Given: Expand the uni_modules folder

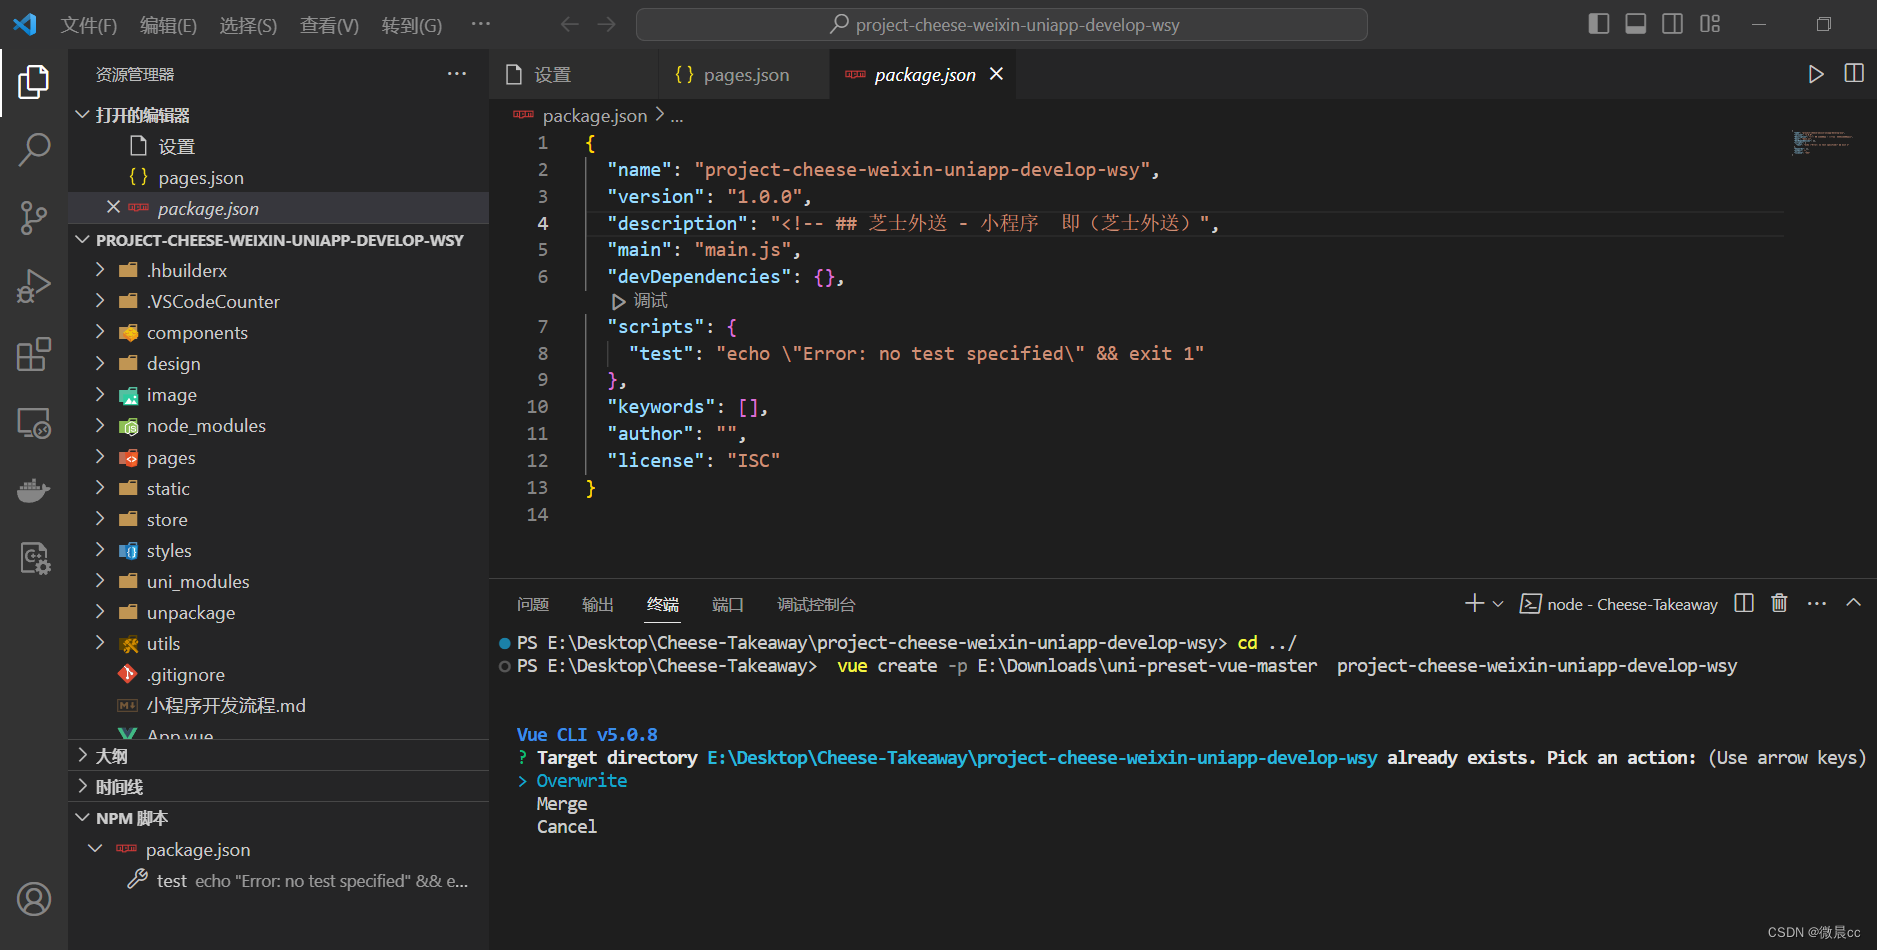Looking at the screenshot, I should 278,581.
